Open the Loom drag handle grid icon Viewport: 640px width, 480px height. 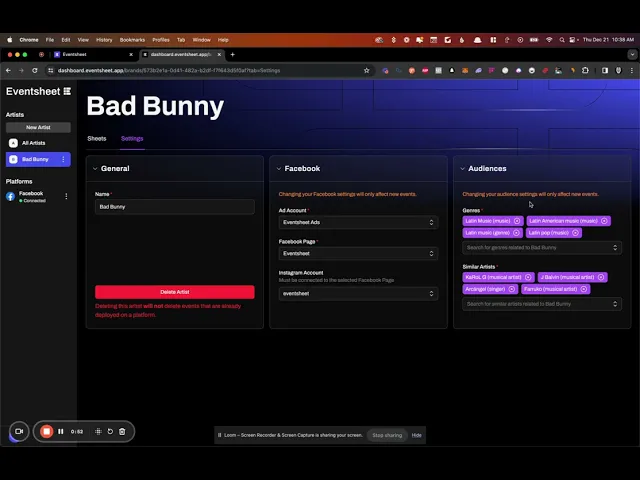pyautogui.click(x=98, y=431)
